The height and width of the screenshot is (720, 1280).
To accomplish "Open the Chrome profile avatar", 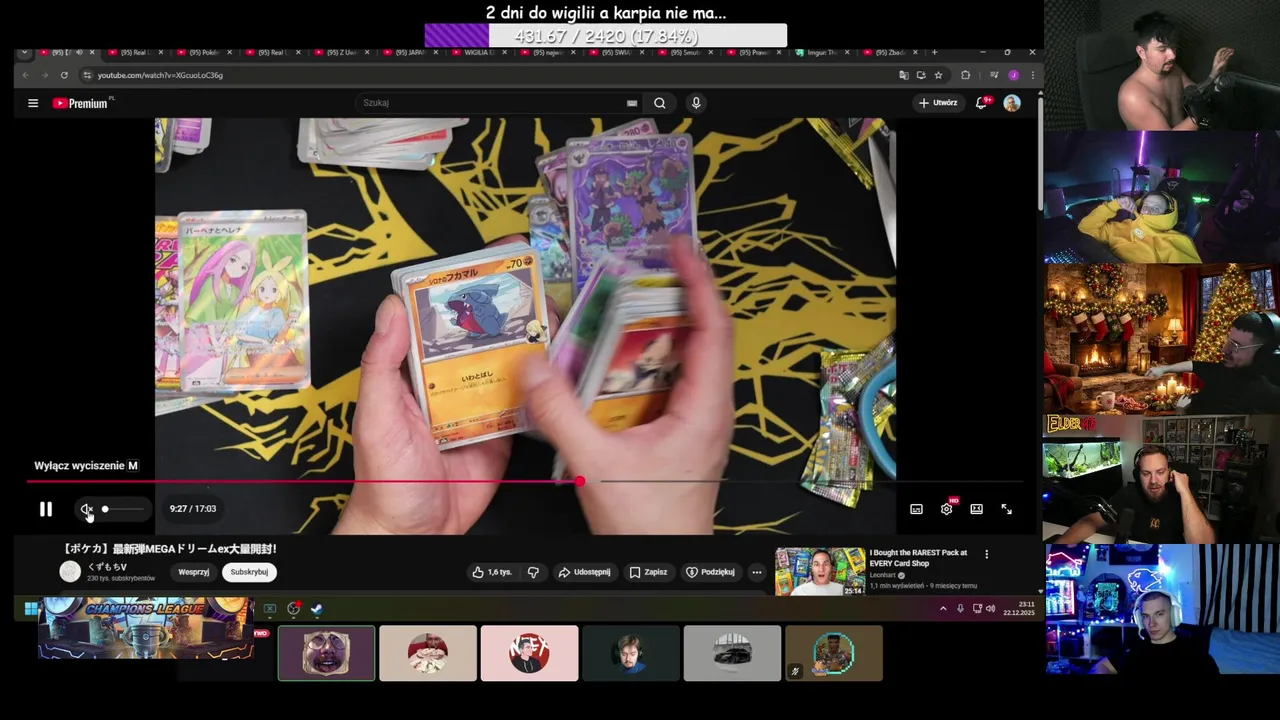I will 1013,75.
